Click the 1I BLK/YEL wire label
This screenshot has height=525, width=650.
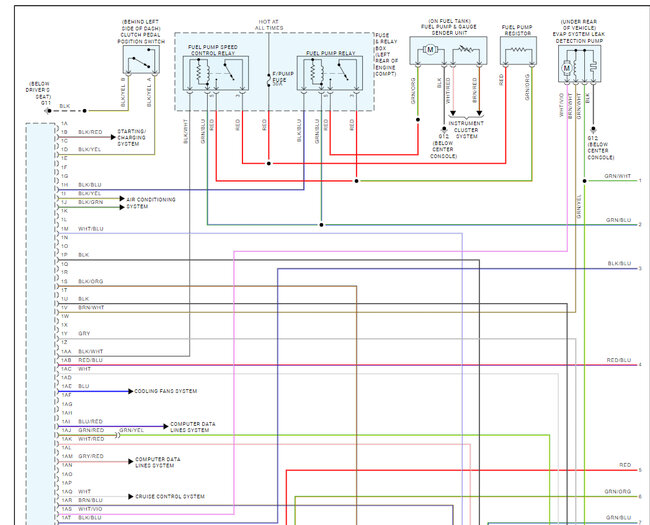pos(90,194)
